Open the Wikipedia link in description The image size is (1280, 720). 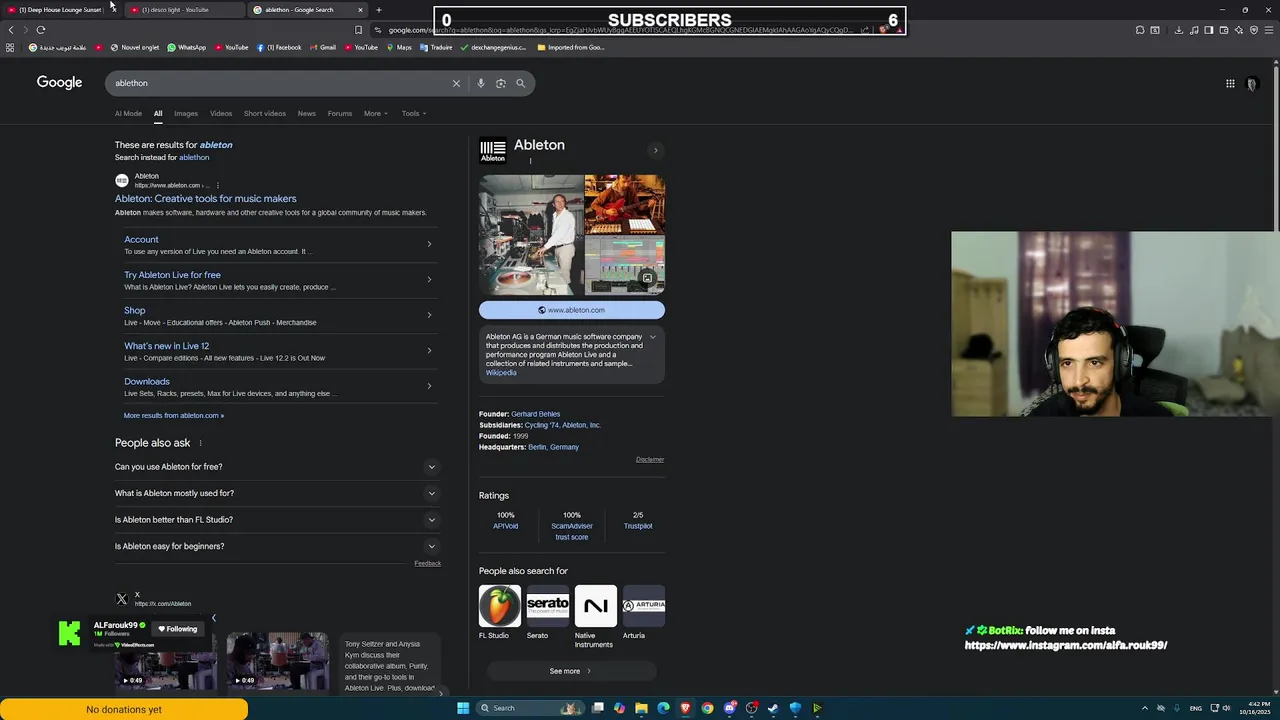click(x=501, y=373)
